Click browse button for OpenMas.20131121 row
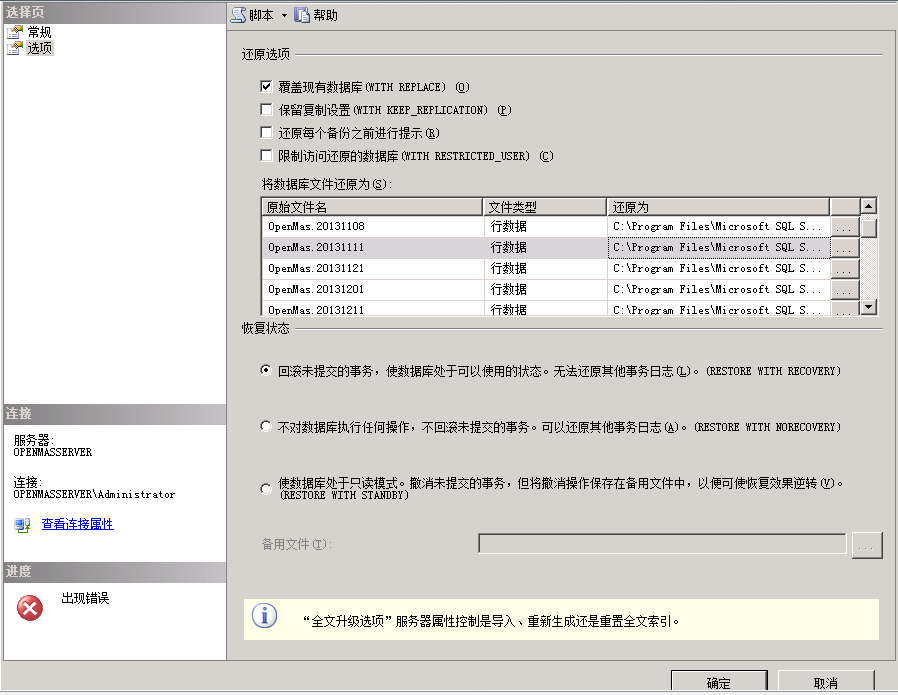This screenshot has width=898, height=695. click(x=844, y=269)
